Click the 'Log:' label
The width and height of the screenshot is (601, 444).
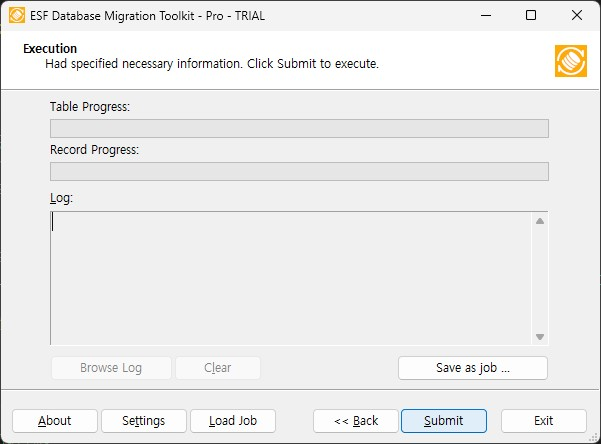[61, 198]
